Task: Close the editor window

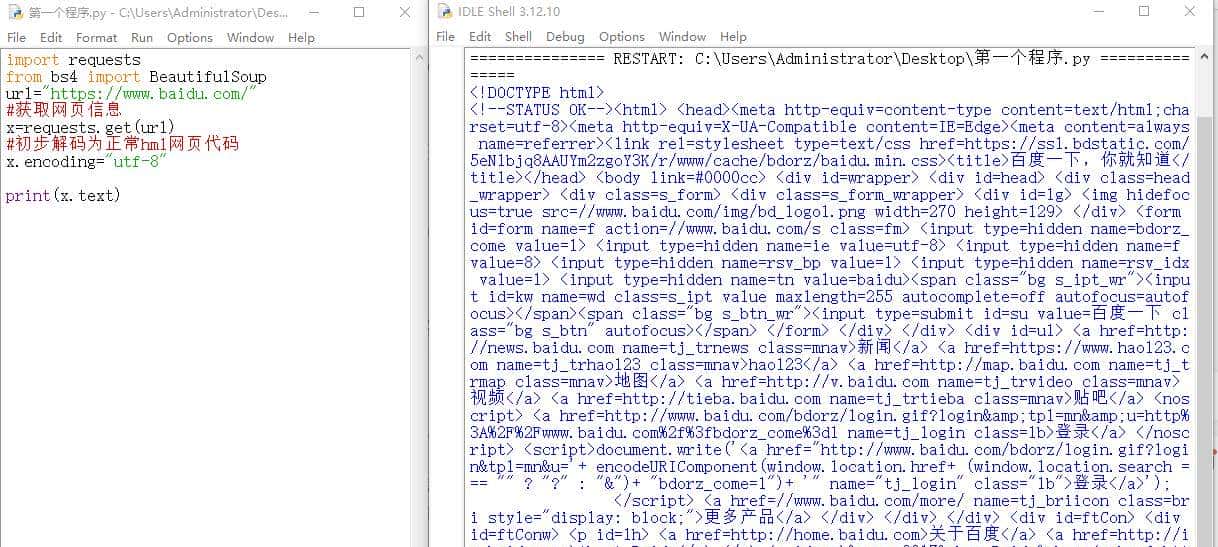Action: (404, 12)
